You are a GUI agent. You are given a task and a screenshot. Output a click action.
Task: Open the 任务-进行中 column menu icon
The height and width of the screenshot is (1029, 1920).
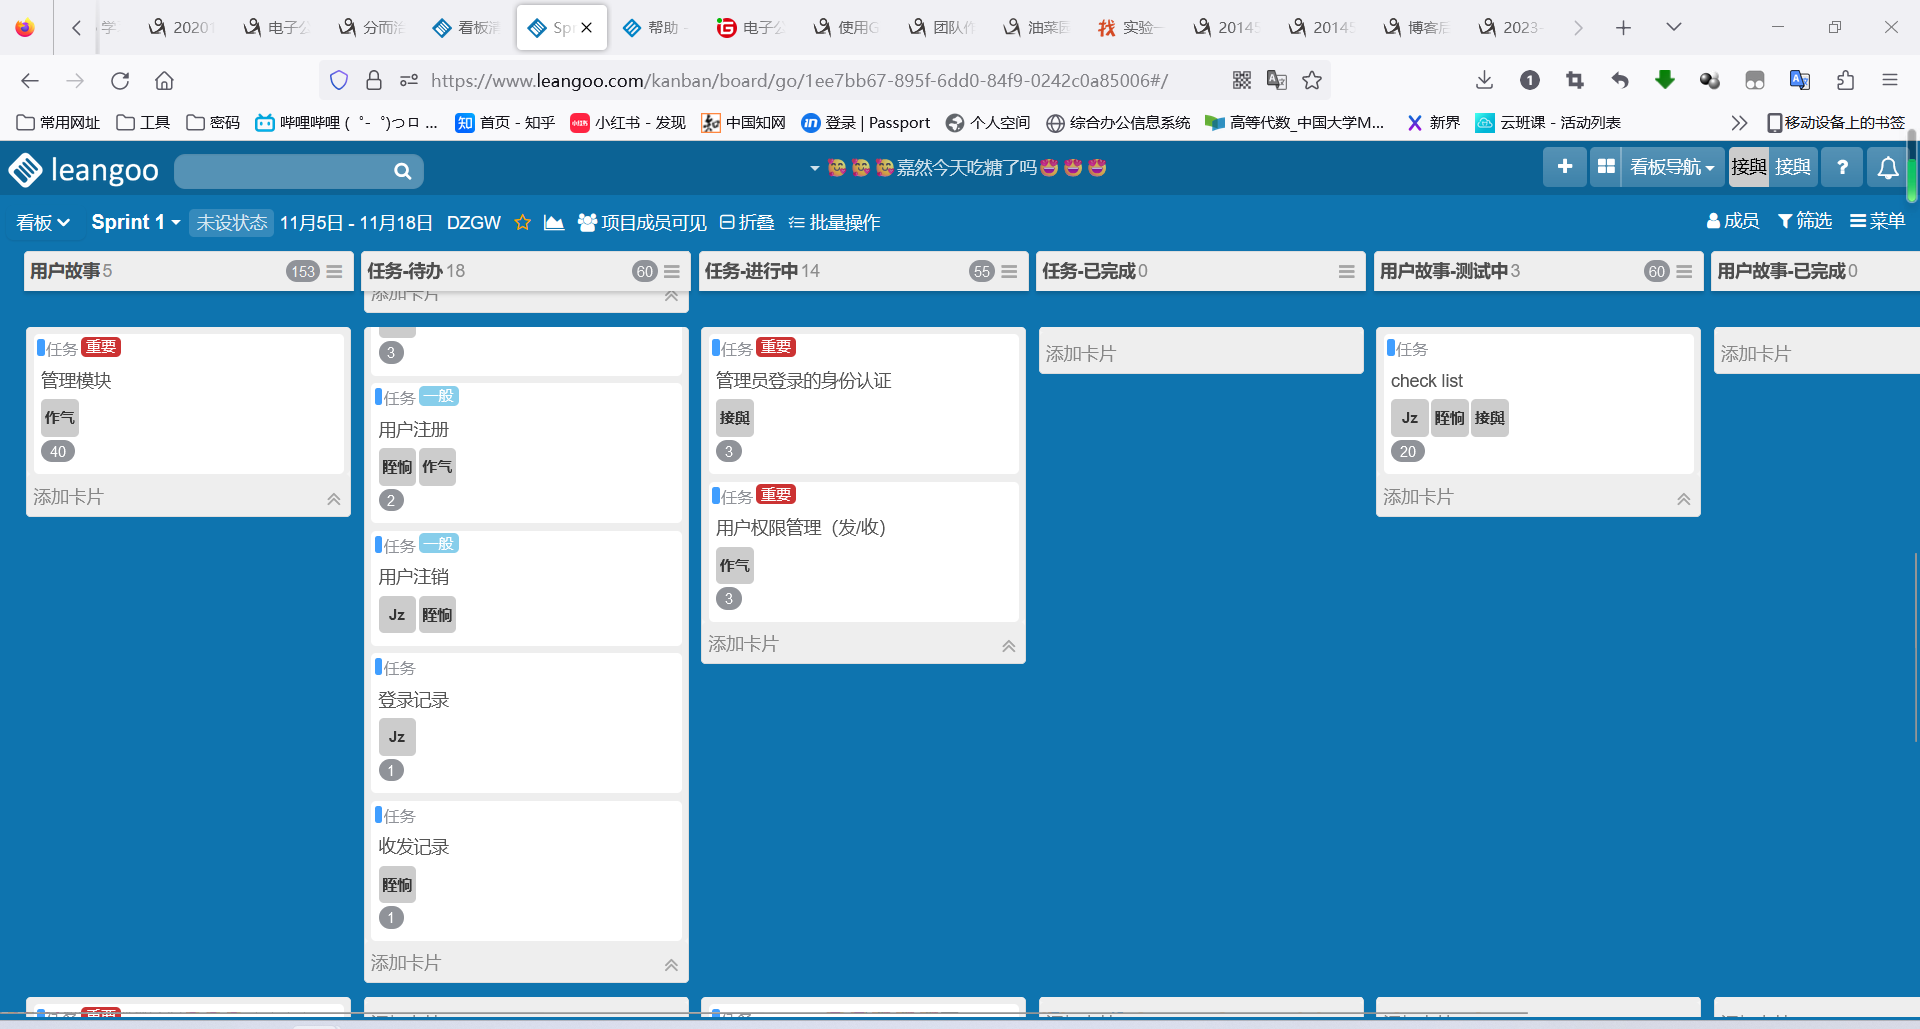pos(1009,271)
